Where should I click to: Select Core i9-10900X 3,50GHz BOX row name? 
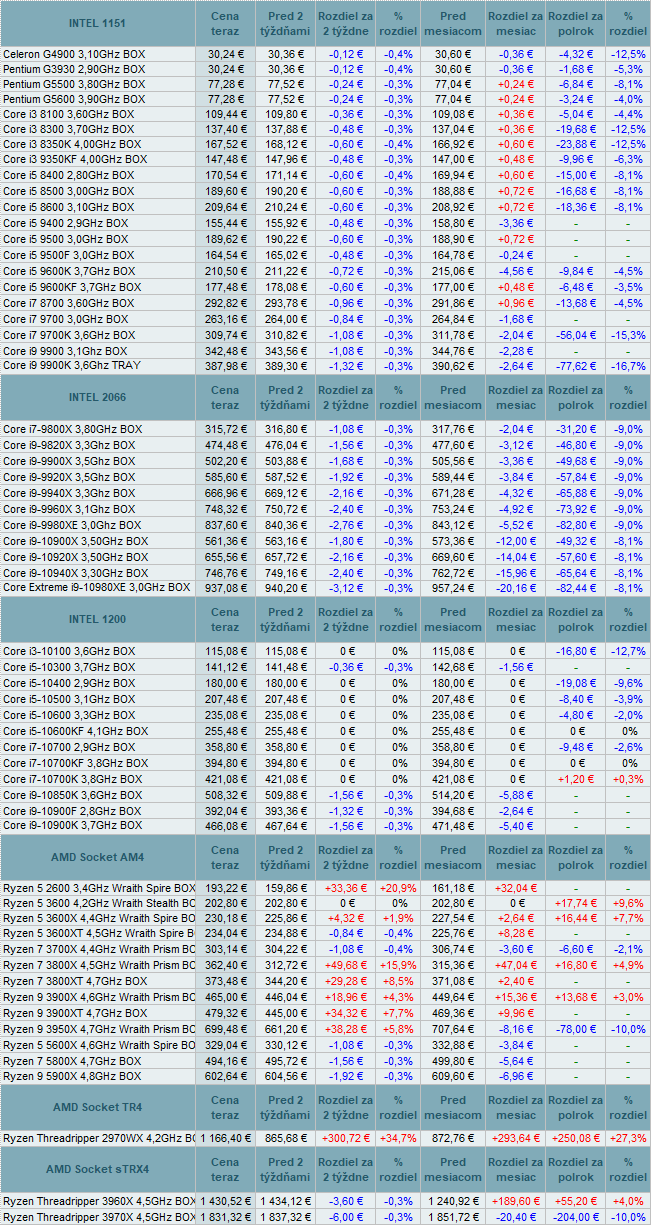coord(76,541)
